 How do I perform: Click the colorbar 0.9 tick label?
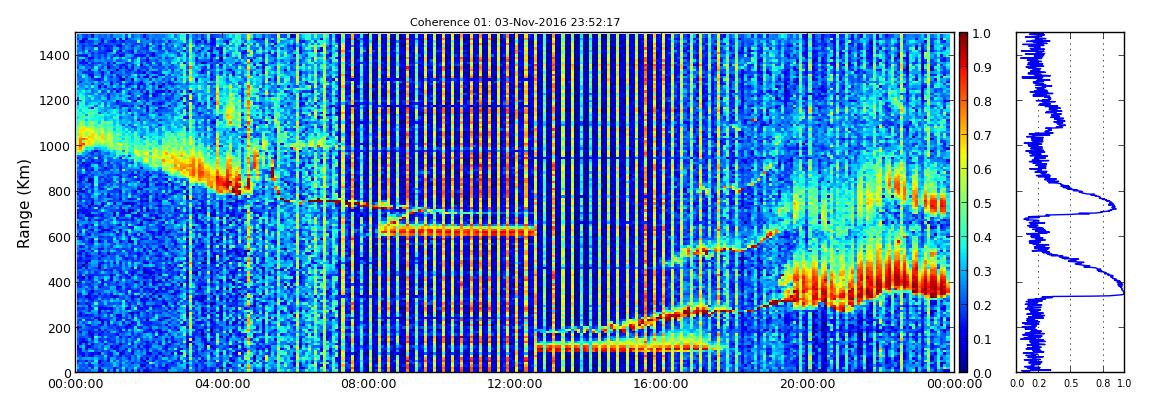[x=982, y=67]
